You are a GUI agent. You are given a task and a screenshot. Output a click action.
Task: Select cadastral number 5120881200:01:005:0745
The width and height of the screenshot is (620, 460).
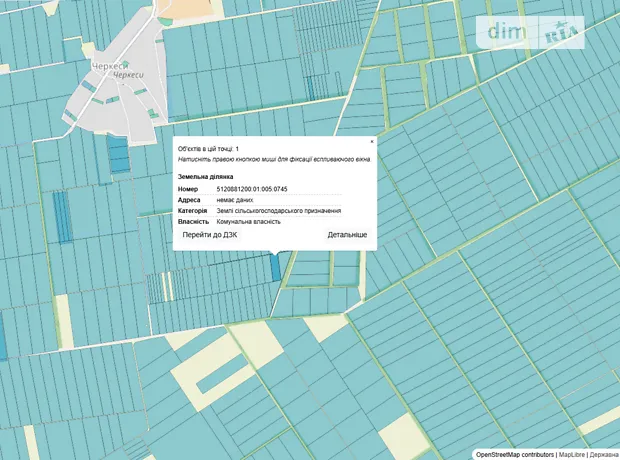(x=251, y=189)
